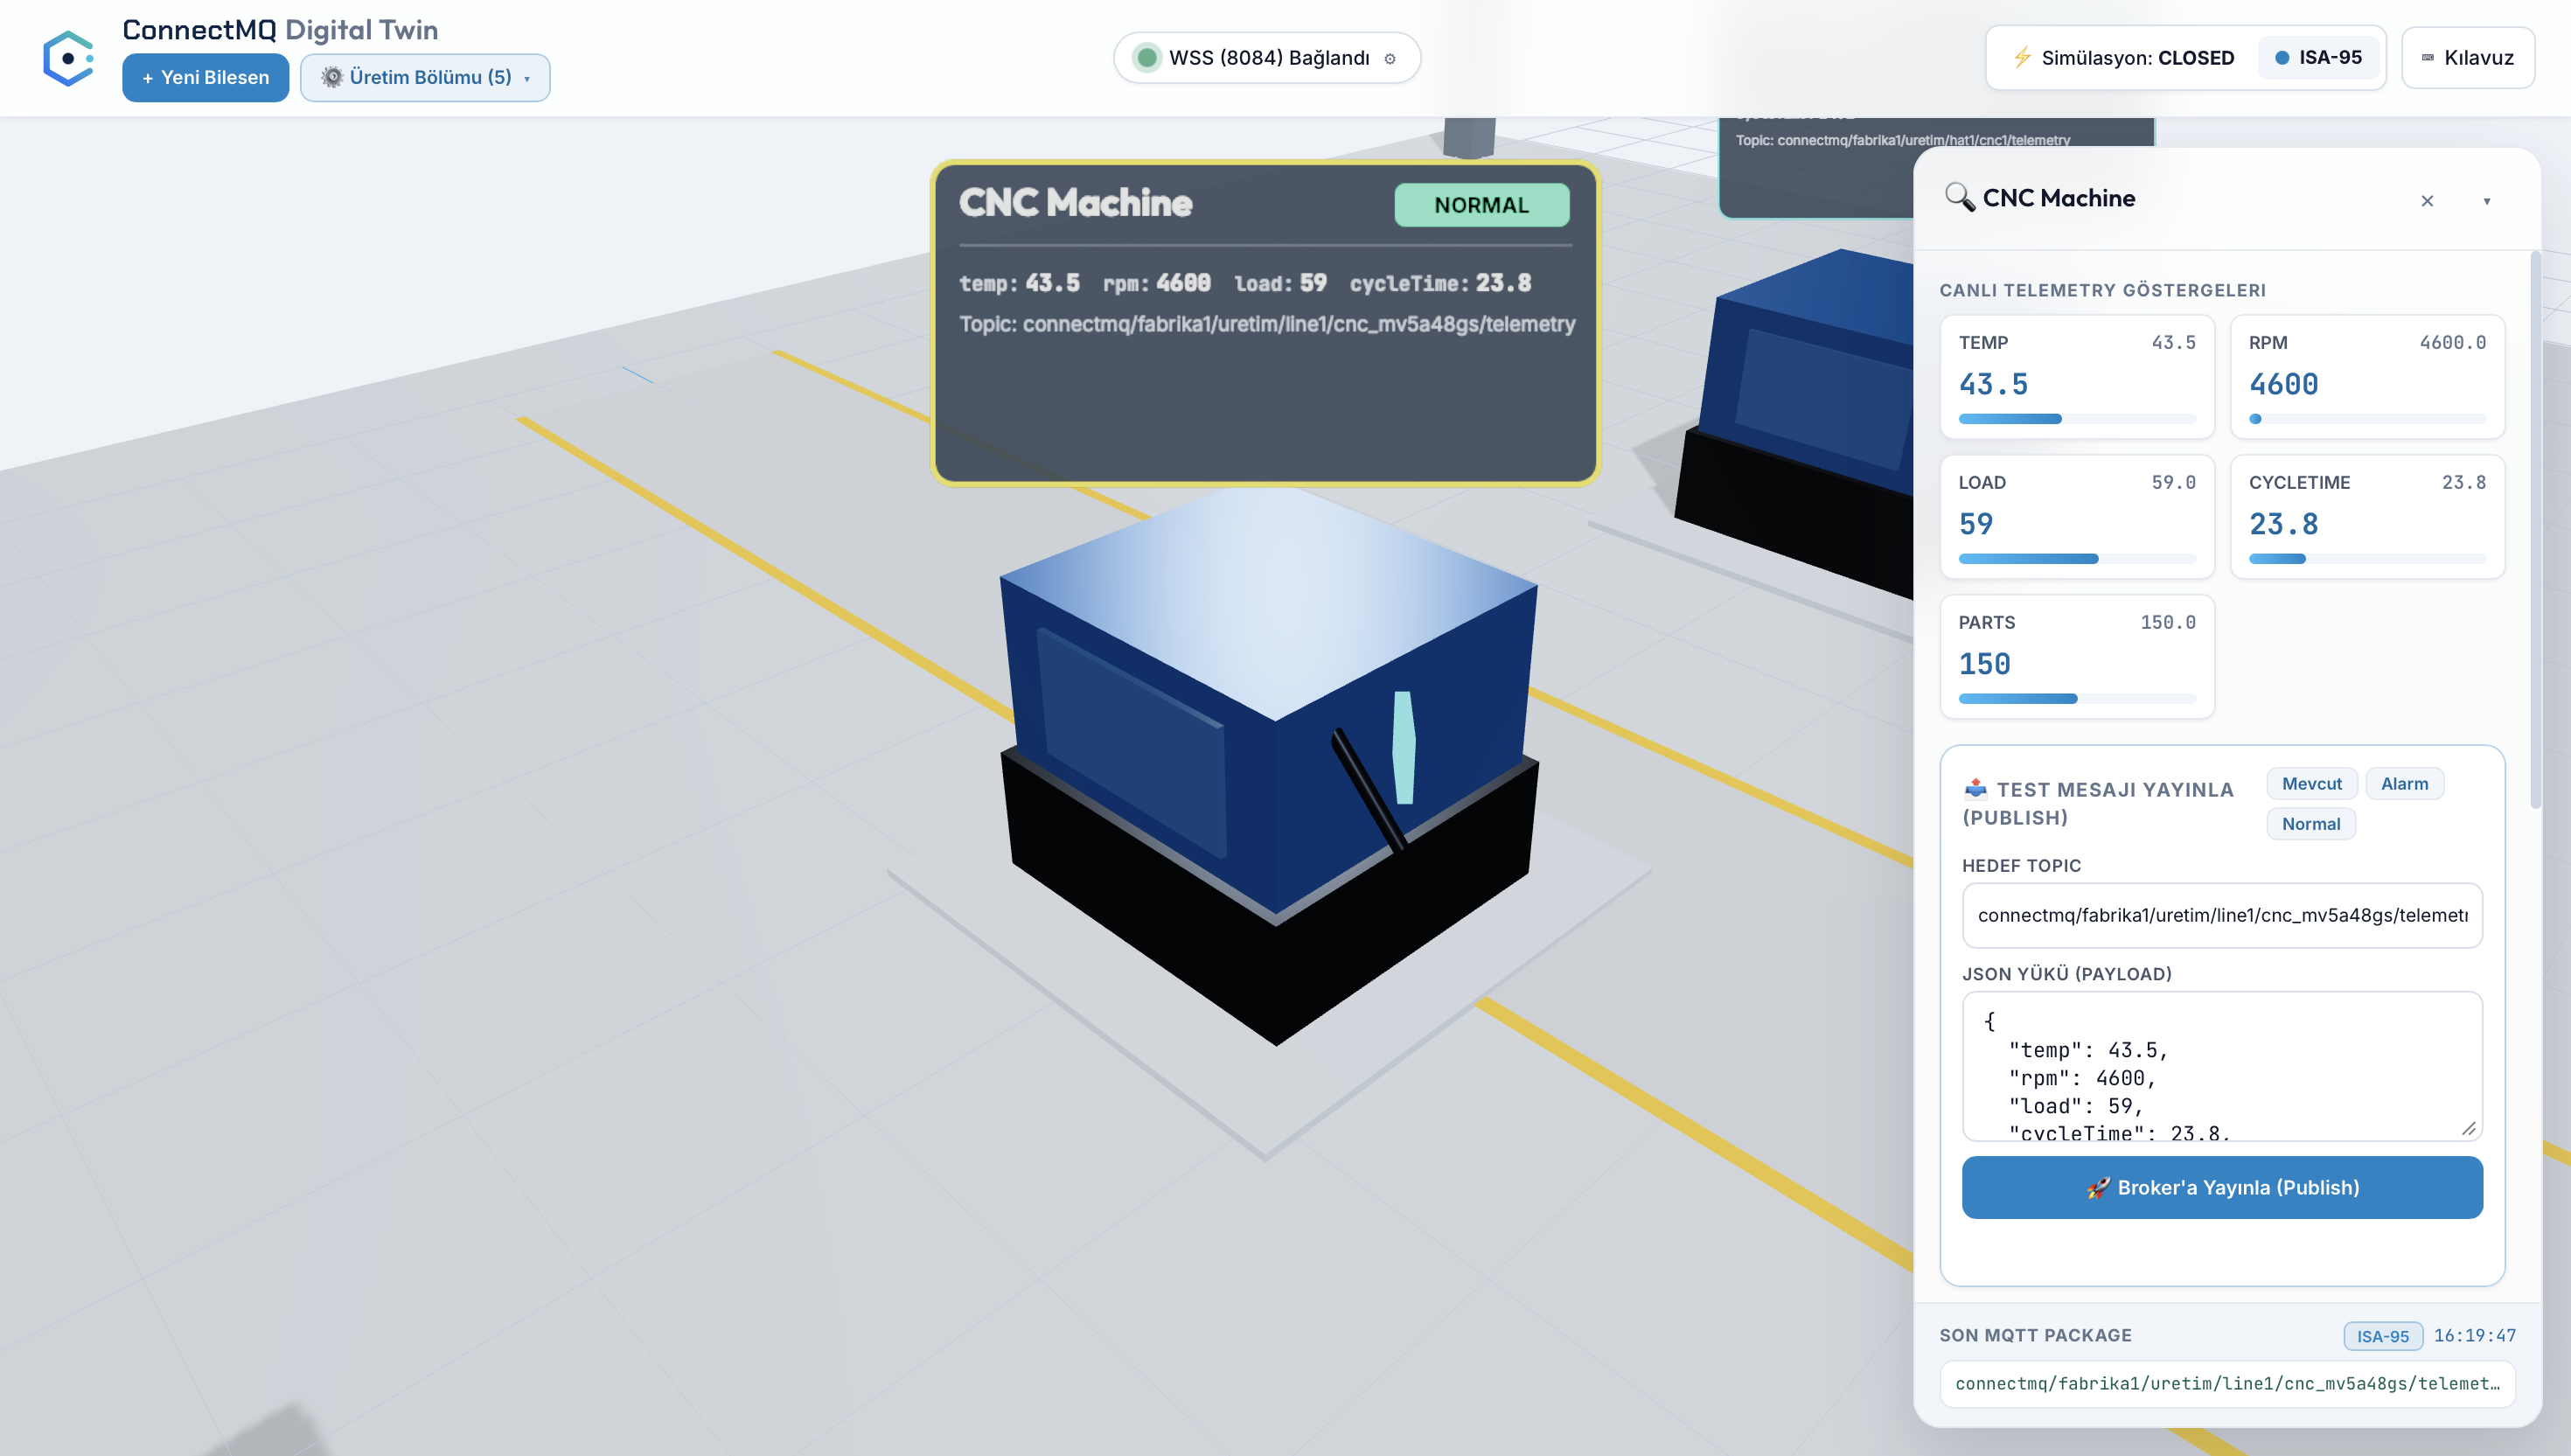Click inside the JSON payload text area

tap(2222, 1065)
